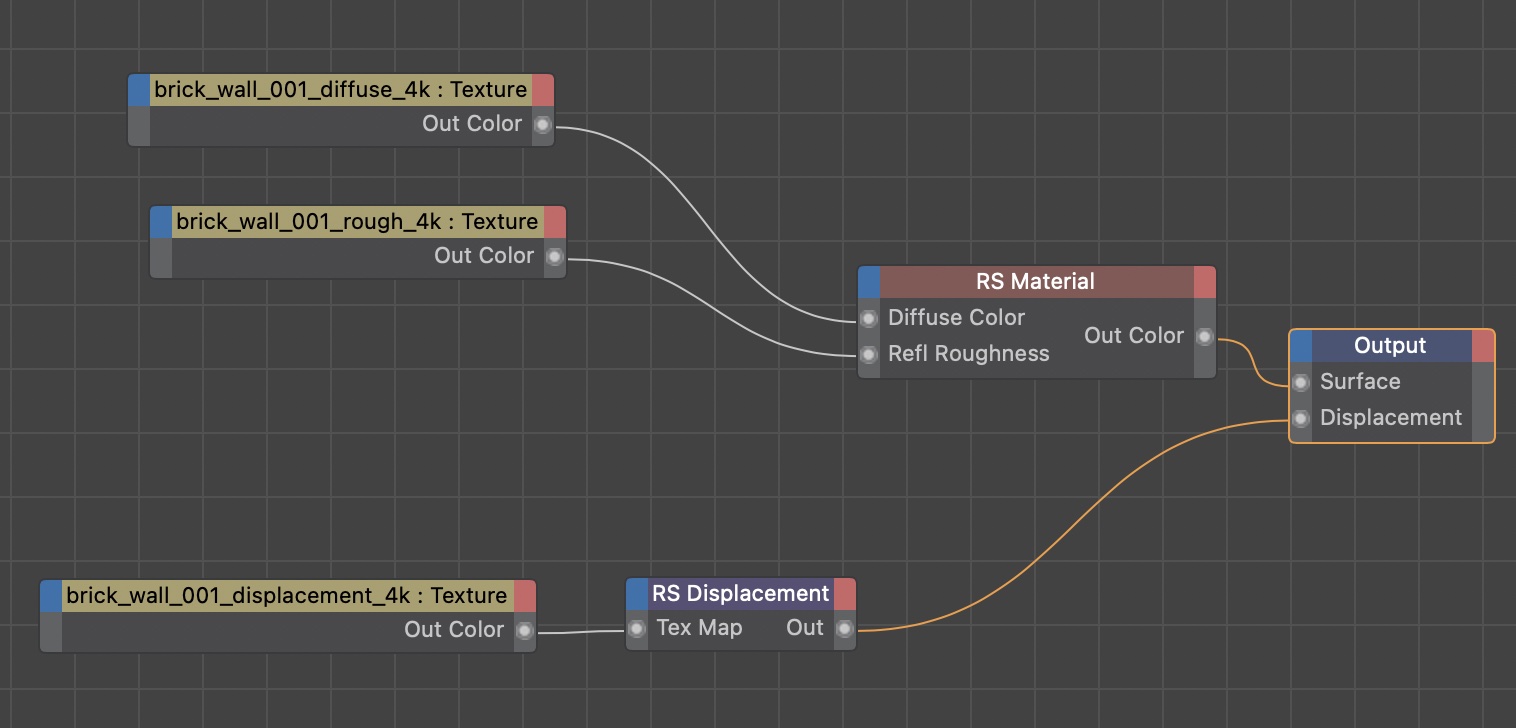Image resolution: width=1516 pixels, height=728 pixels.
Task: Select brick_wall_001_diffuse_4k texture node title
Action: click(x=340, y=90)
